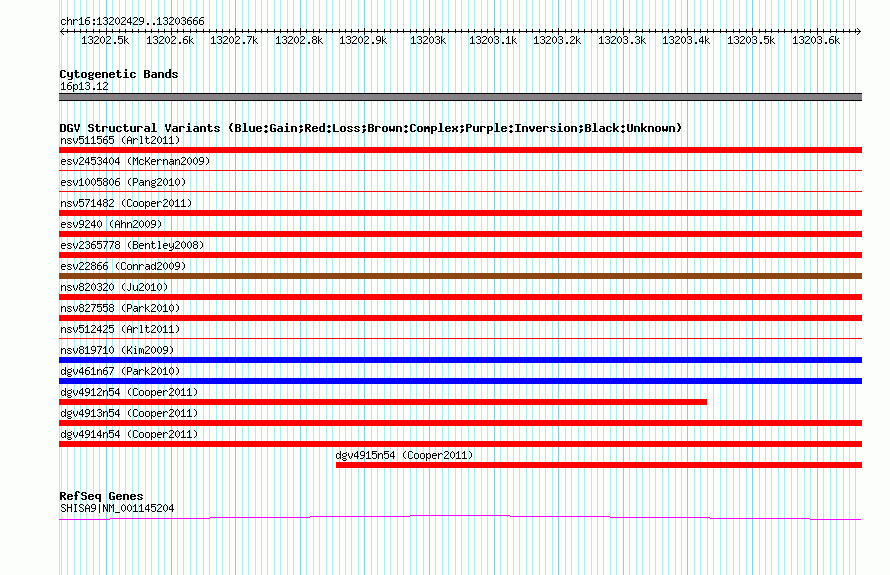Select the red bar under nsv511565
The image size is (890, 575).
pos(460,150)
